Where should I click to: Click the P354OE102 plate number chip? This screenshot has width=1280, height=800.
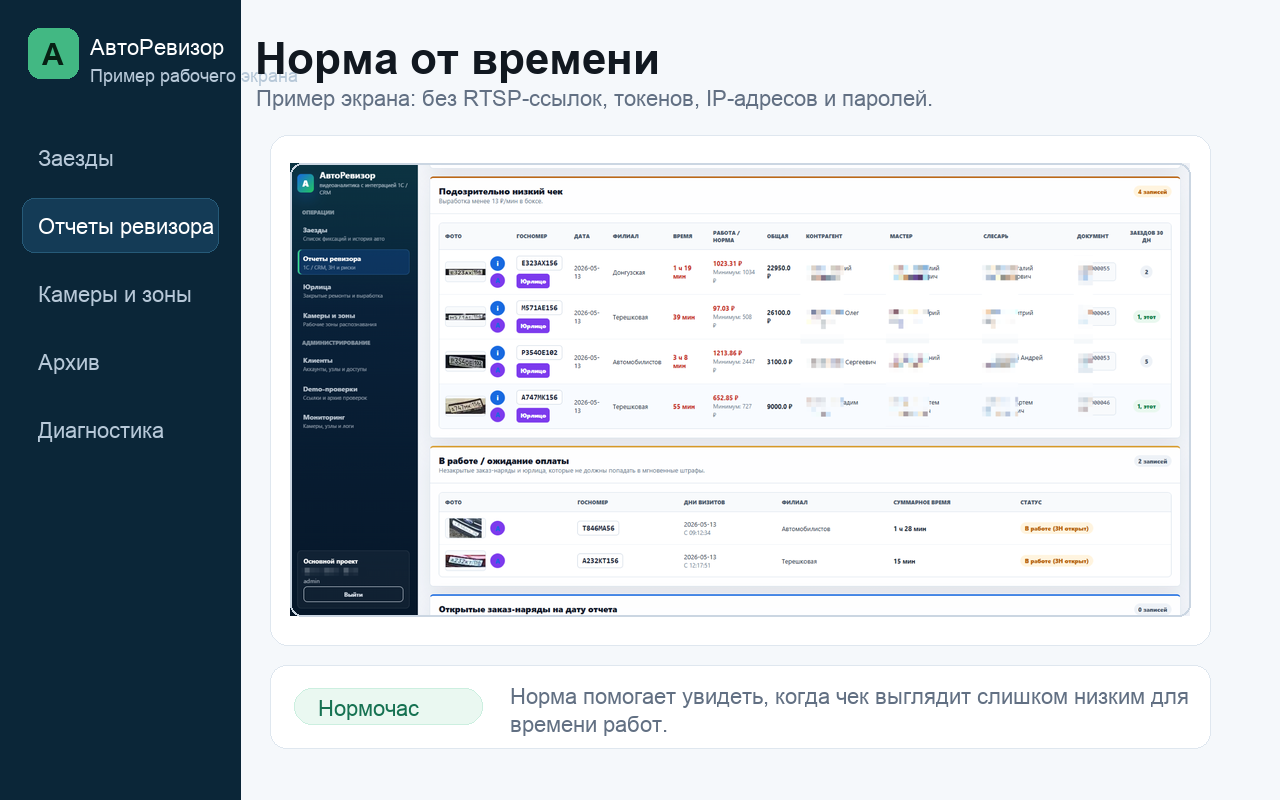point(539,353)
